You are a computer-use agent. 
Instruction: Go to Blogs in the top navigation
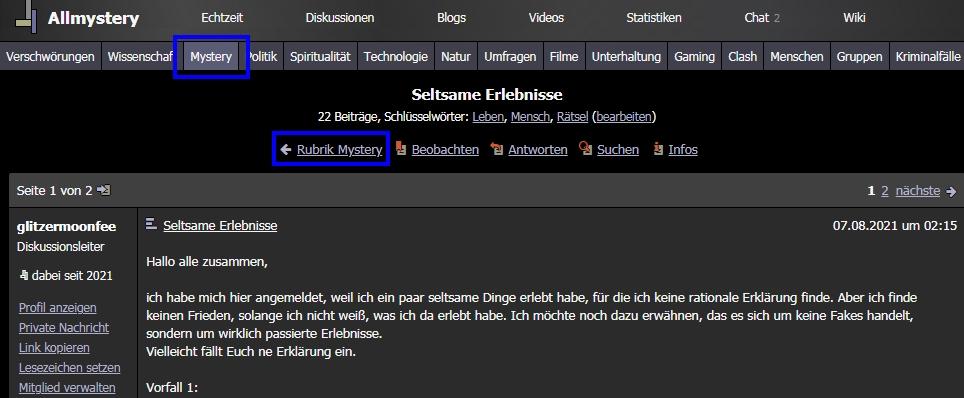(x=451, y=18)
